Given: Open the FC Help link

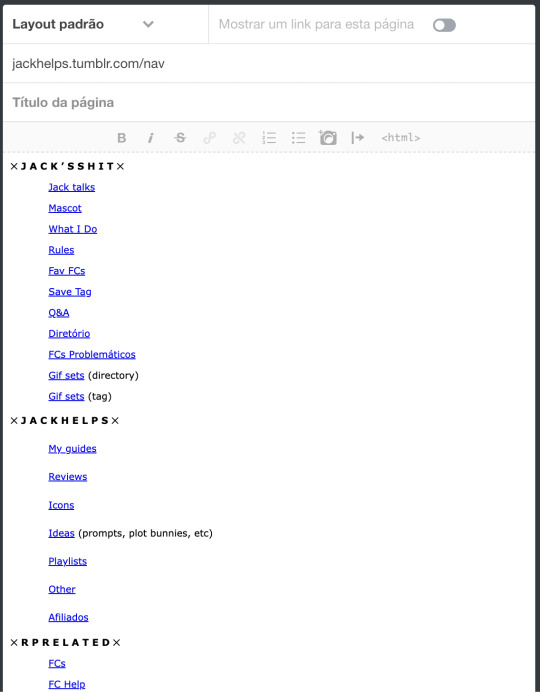Looking at the screenshot, I should pyautogui.click(x=67, y=684).
